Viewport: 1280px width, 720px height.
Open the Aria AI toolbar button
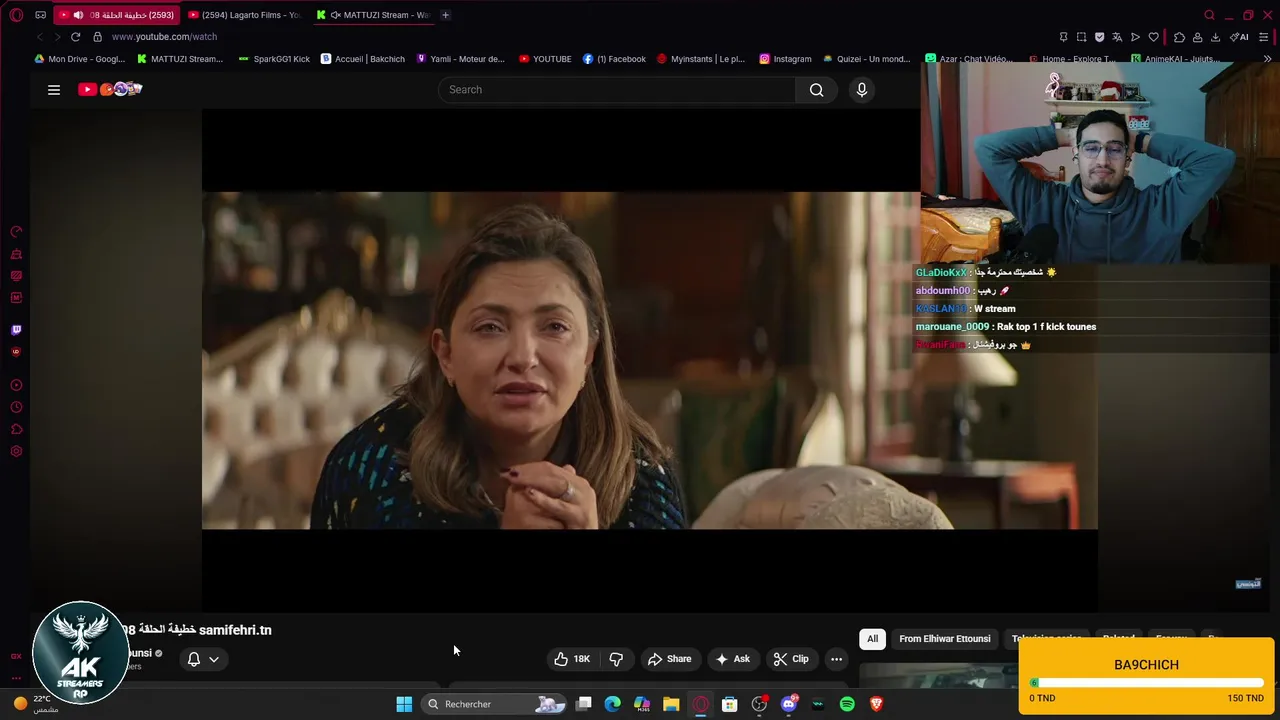point(1239,37)
